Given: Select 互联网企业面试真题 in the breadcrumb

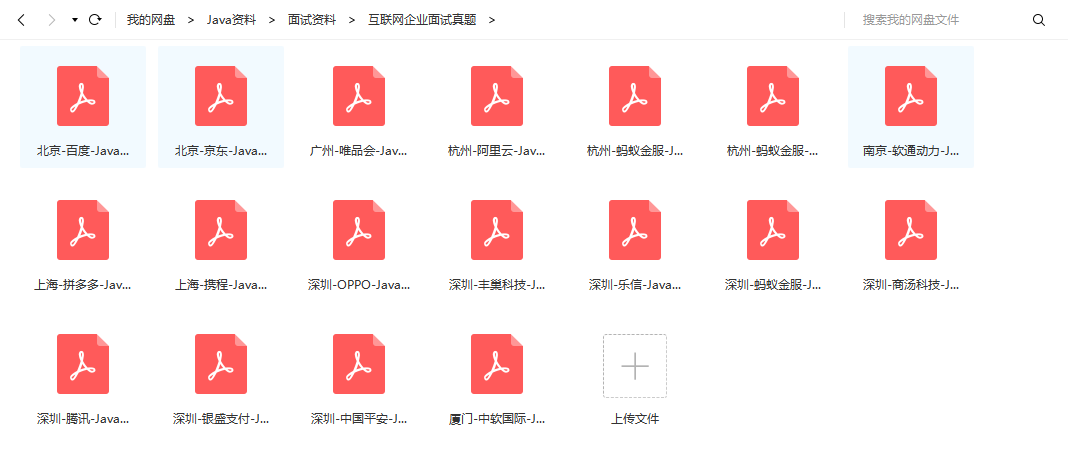Looking at the screenshot, I should (x=422, y=20).
